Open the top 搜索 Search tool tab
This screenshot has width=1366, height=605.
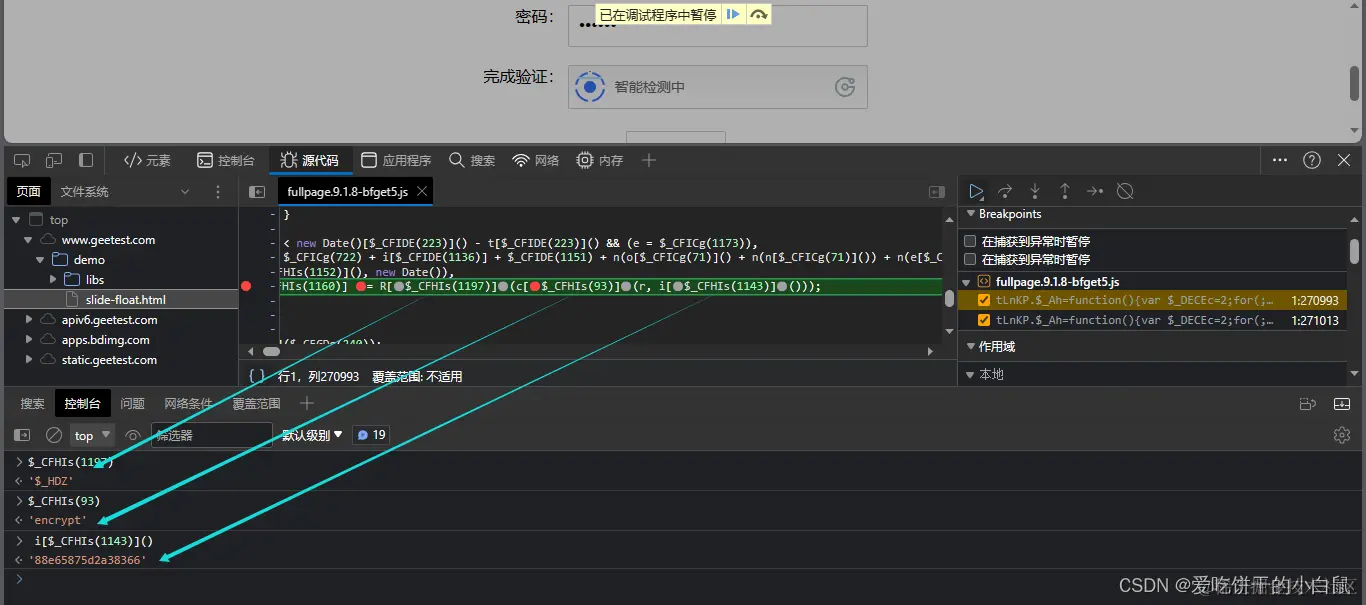point(472,160)
